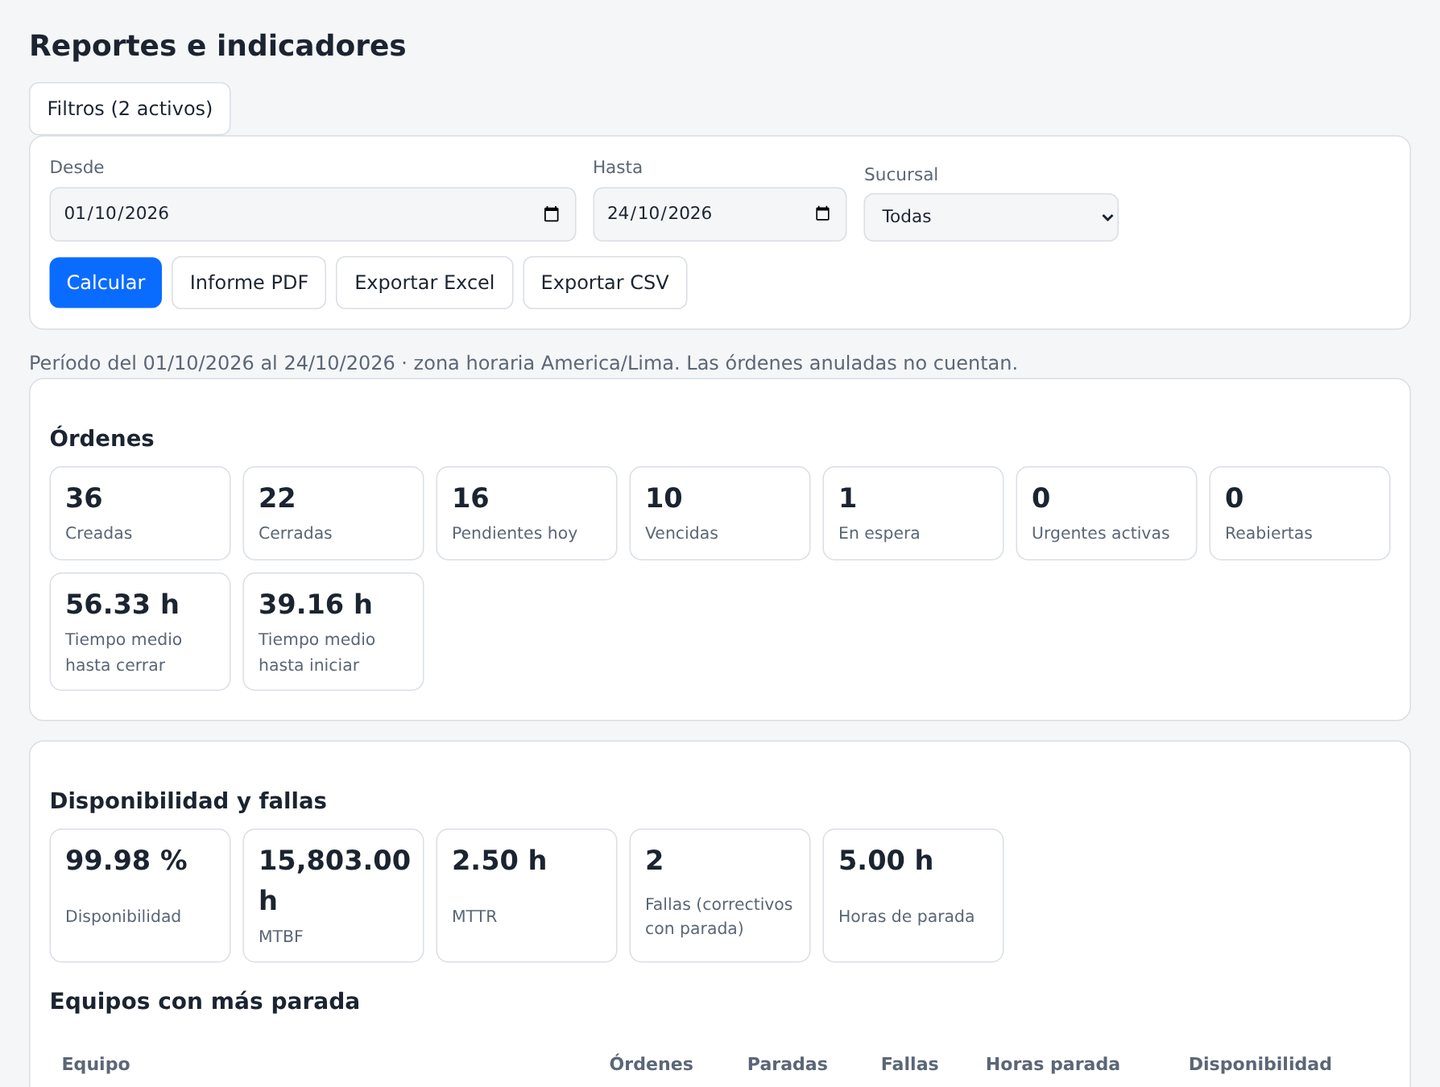1440x1087 pixels.
Task: Click the Órdenes column header
Action: tap(651, 1064)
